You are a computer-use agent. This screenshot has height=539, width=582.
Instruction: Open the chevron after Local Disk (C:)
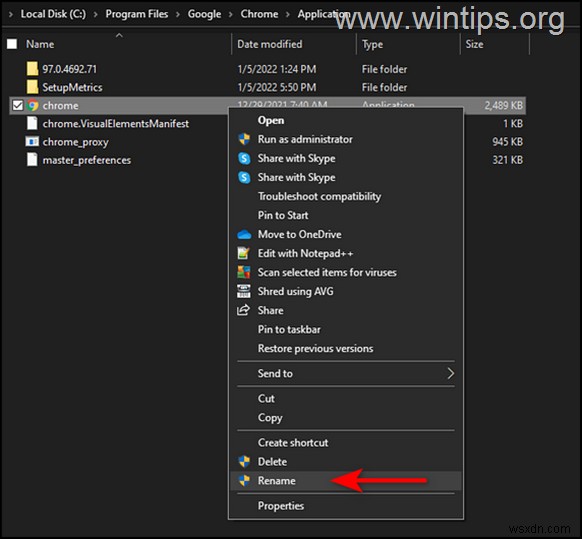click(96, 14)
